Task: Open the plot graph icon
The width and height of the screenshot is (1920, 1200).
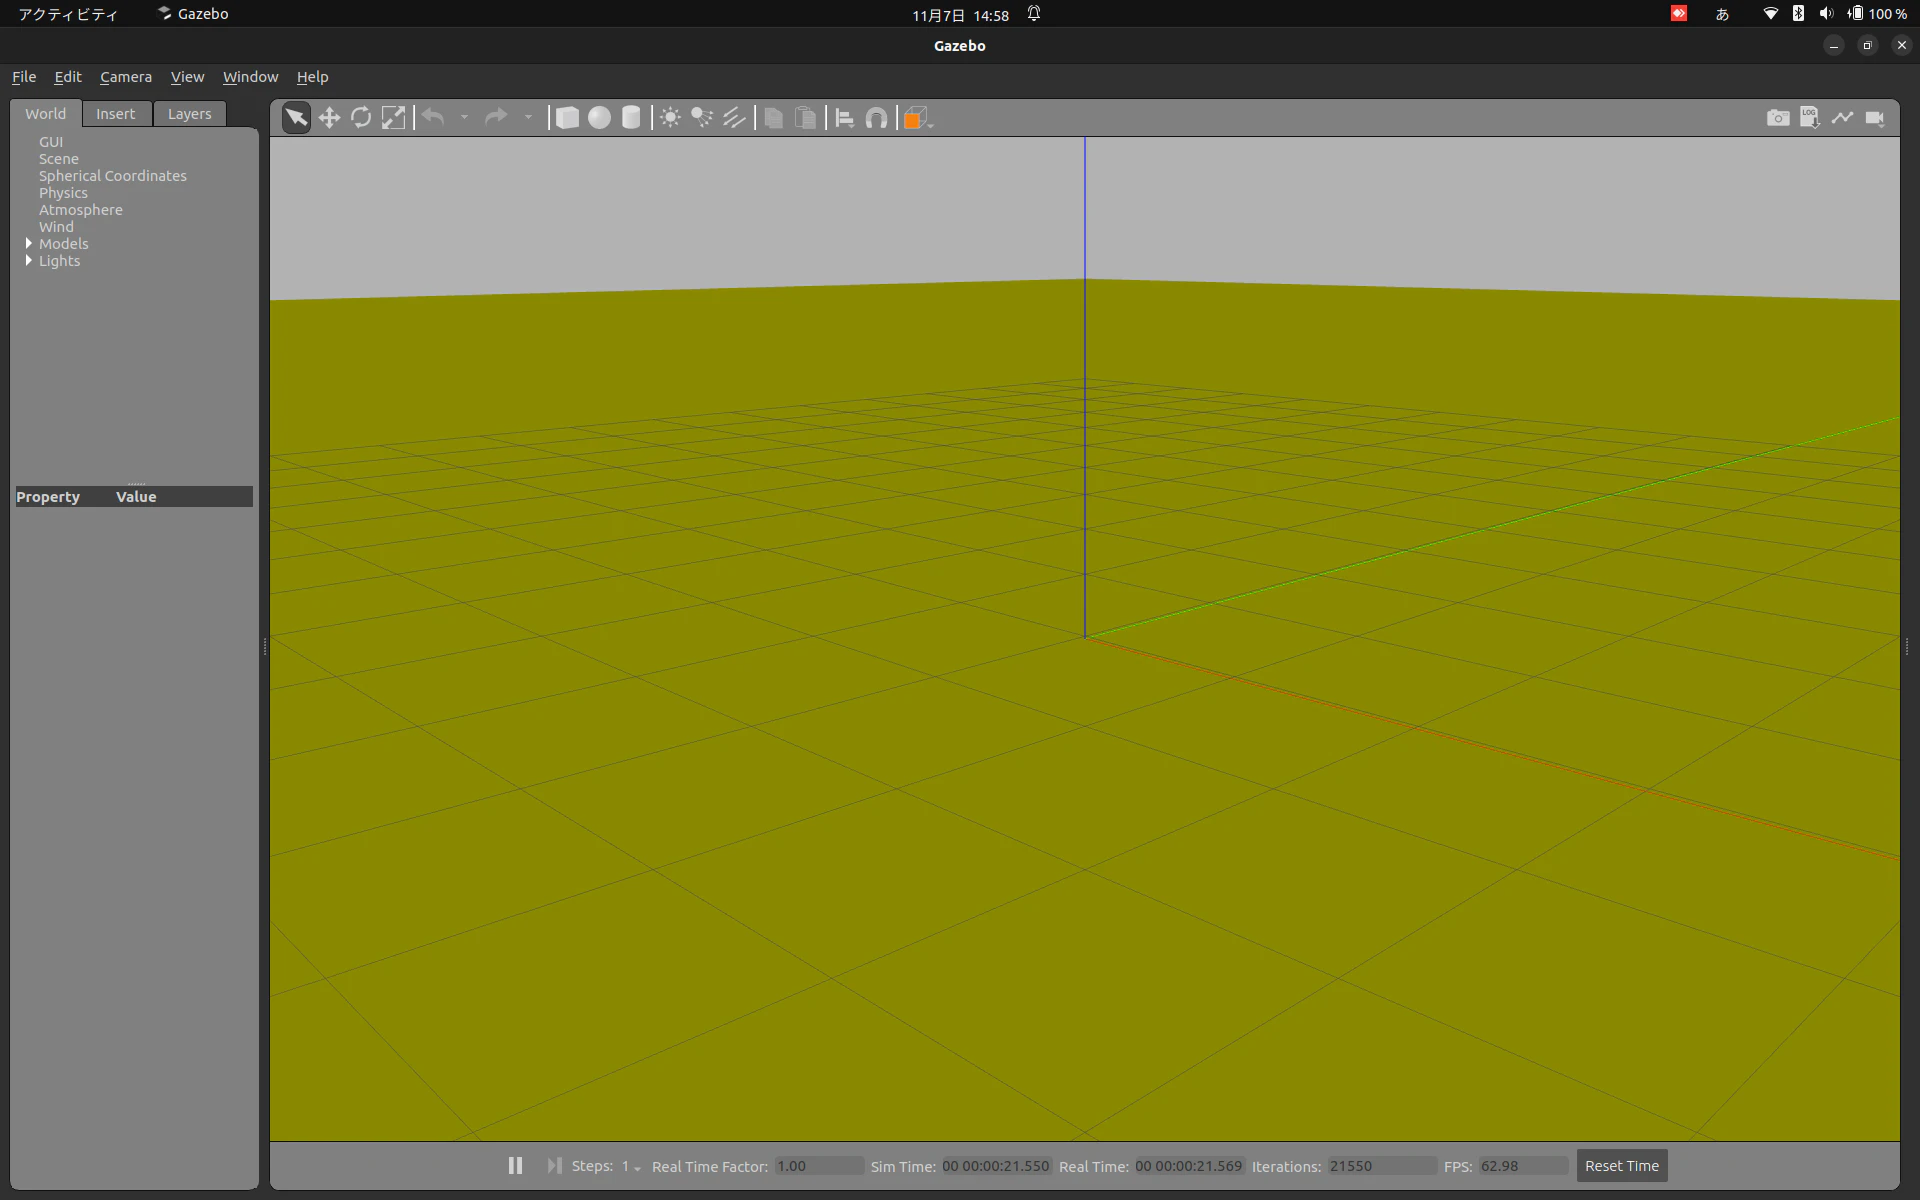Action: tap(1842, 118)
